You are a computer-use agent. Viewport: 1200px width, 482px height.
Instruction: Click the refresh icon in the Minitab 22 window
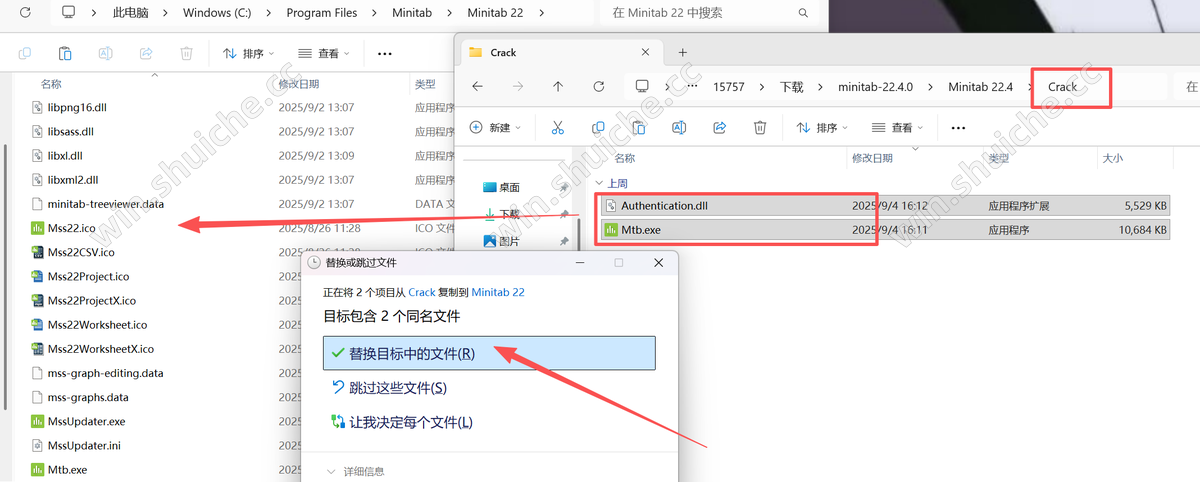click(x=25, y=13)
